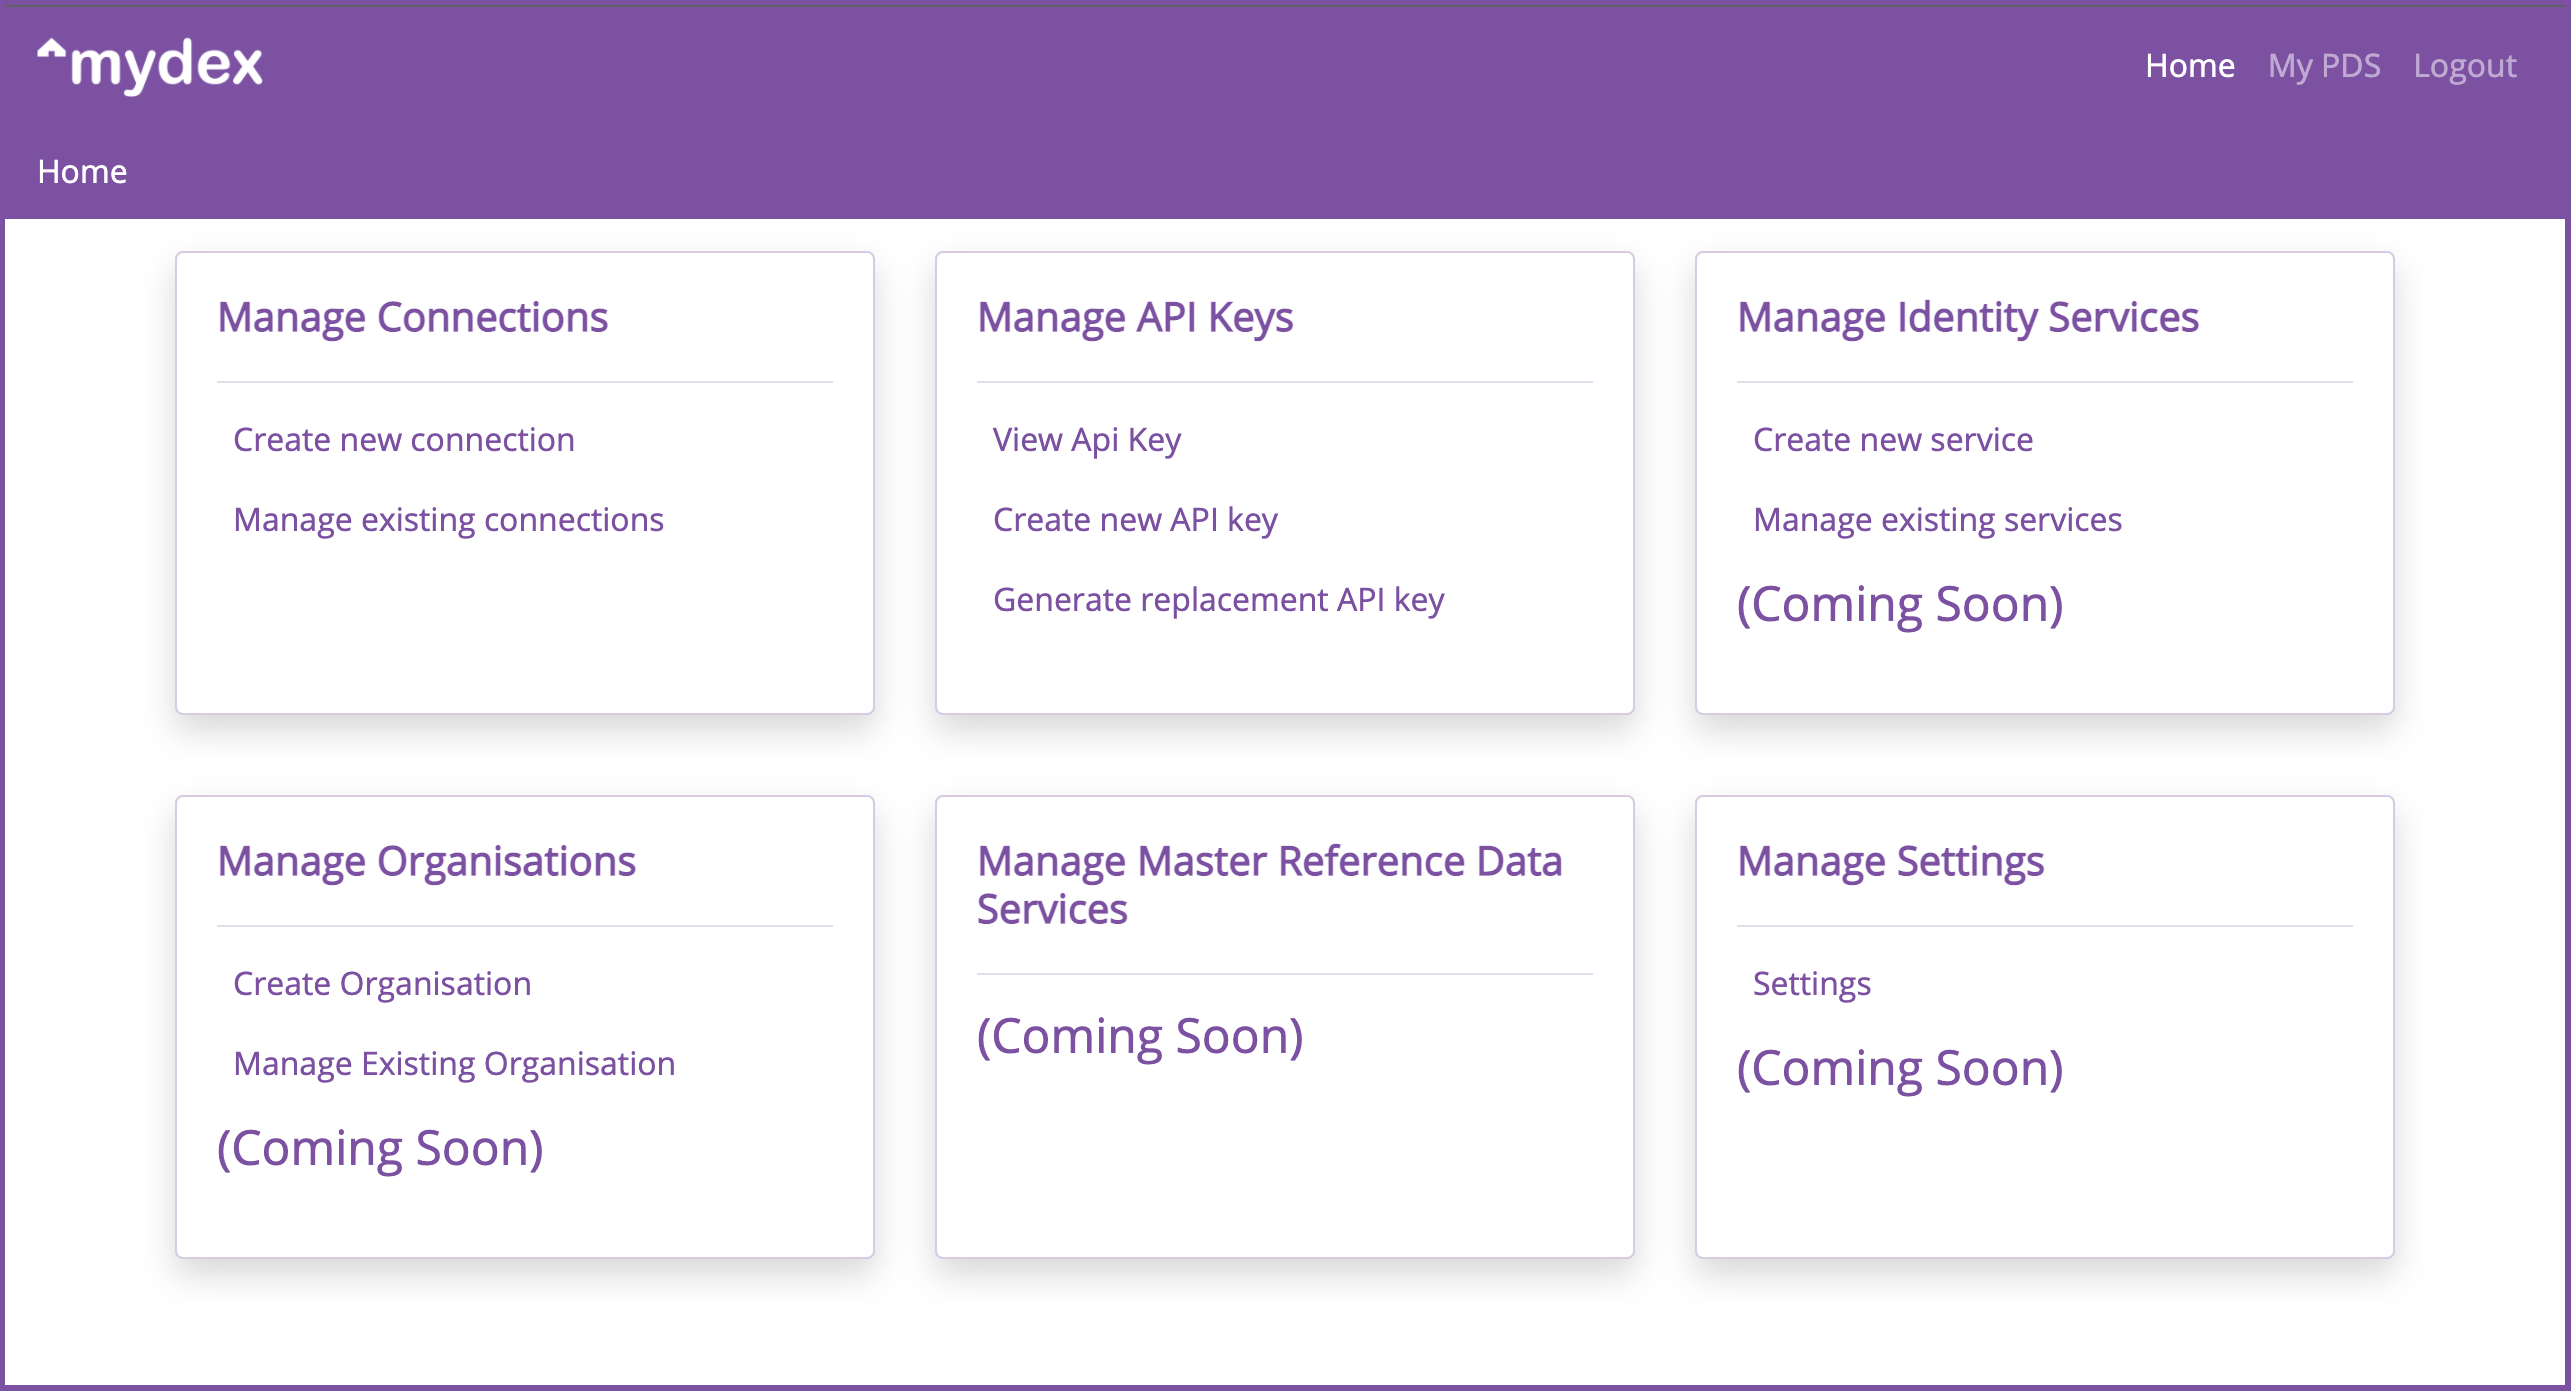Expand Manage existing services section
The width and height of the screenshot is (2571, 1391).
1937,519
